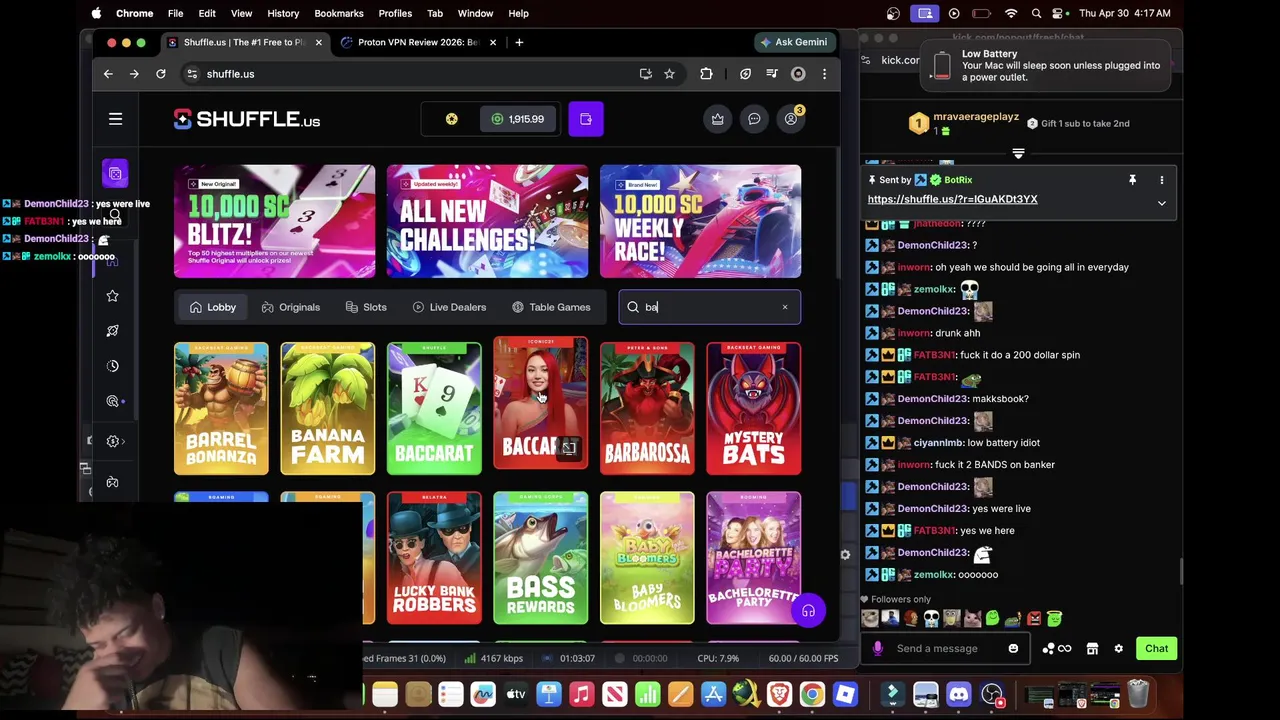1280x720 pixels.
Task: Open a new Chrome tab
Action: [519, 42]
